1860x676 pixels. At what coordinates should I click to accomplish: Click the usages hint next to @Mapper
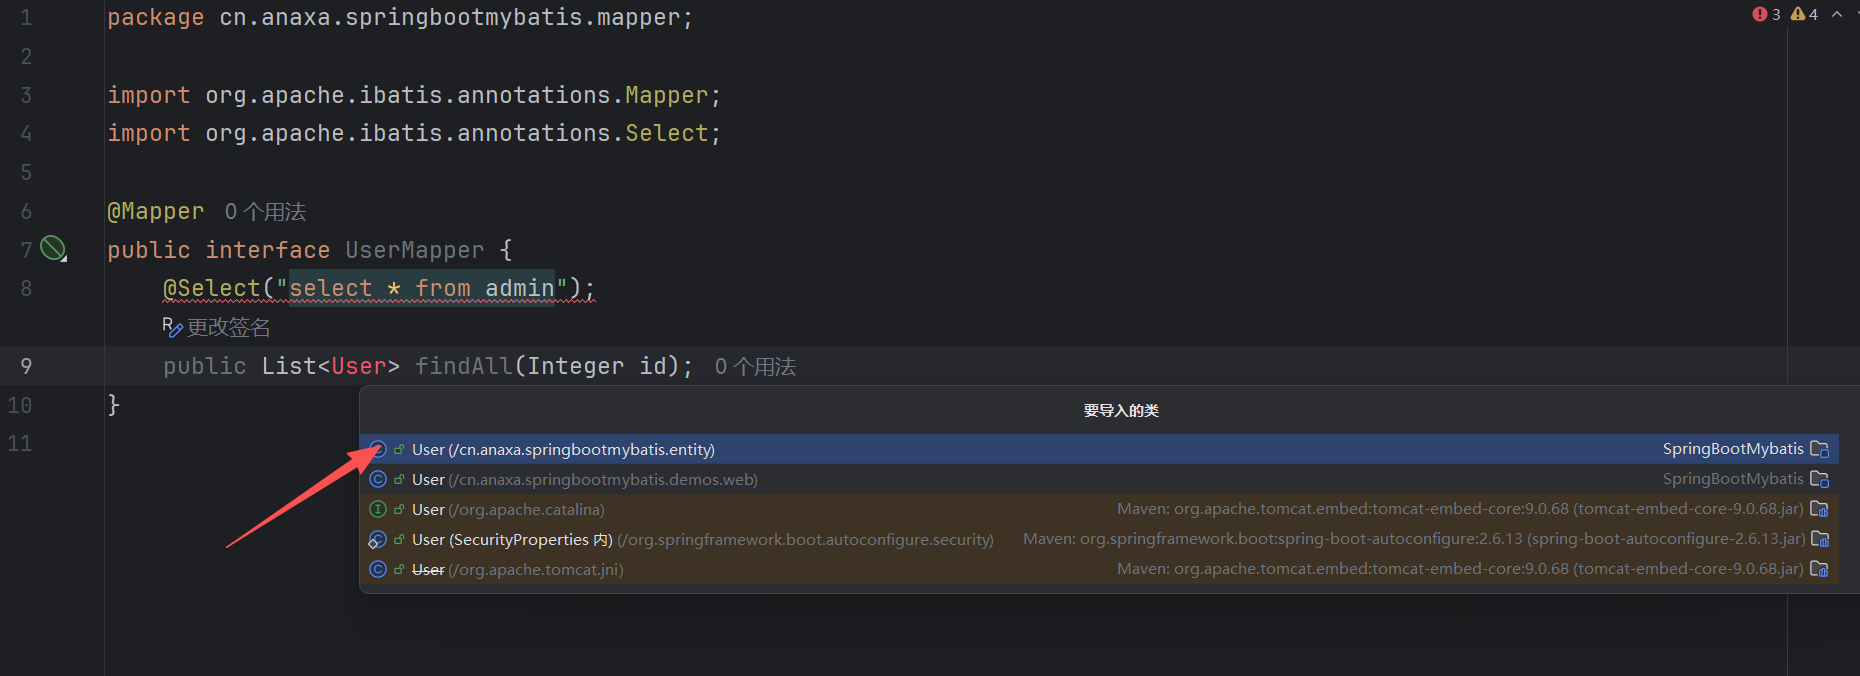click(265, 212)
